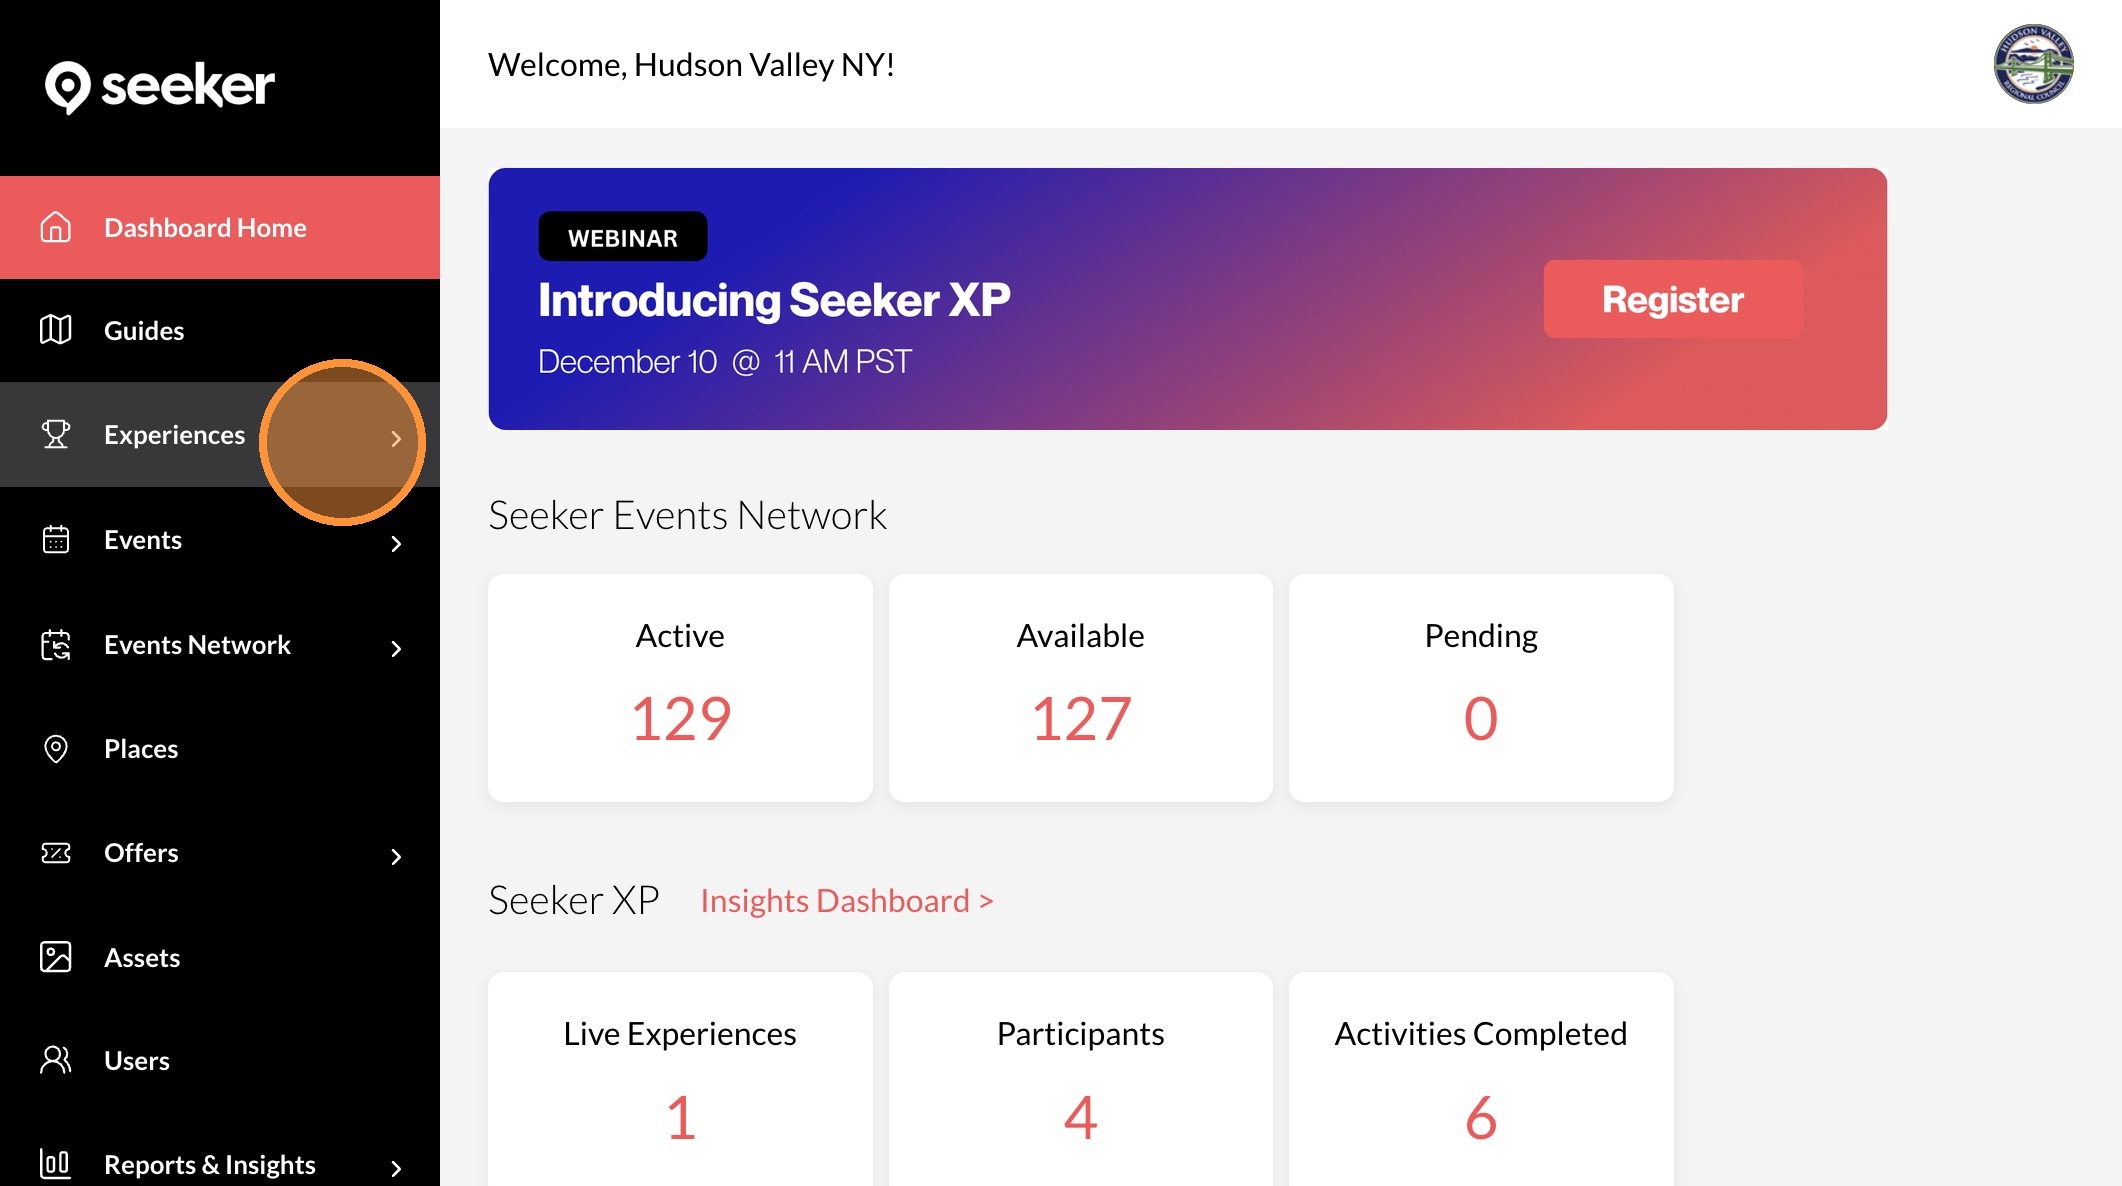Click the Guides map icon
This screenshot has width=2122, height=1186.
pyautogui.click(x=56, y=330)
